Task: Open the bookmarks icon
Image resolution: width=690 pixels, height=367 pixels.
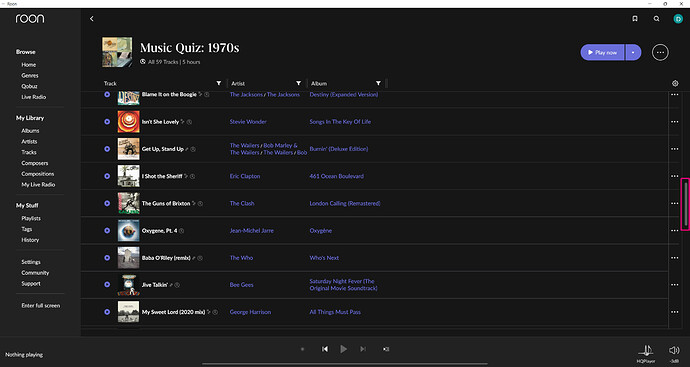Action: 635,18
